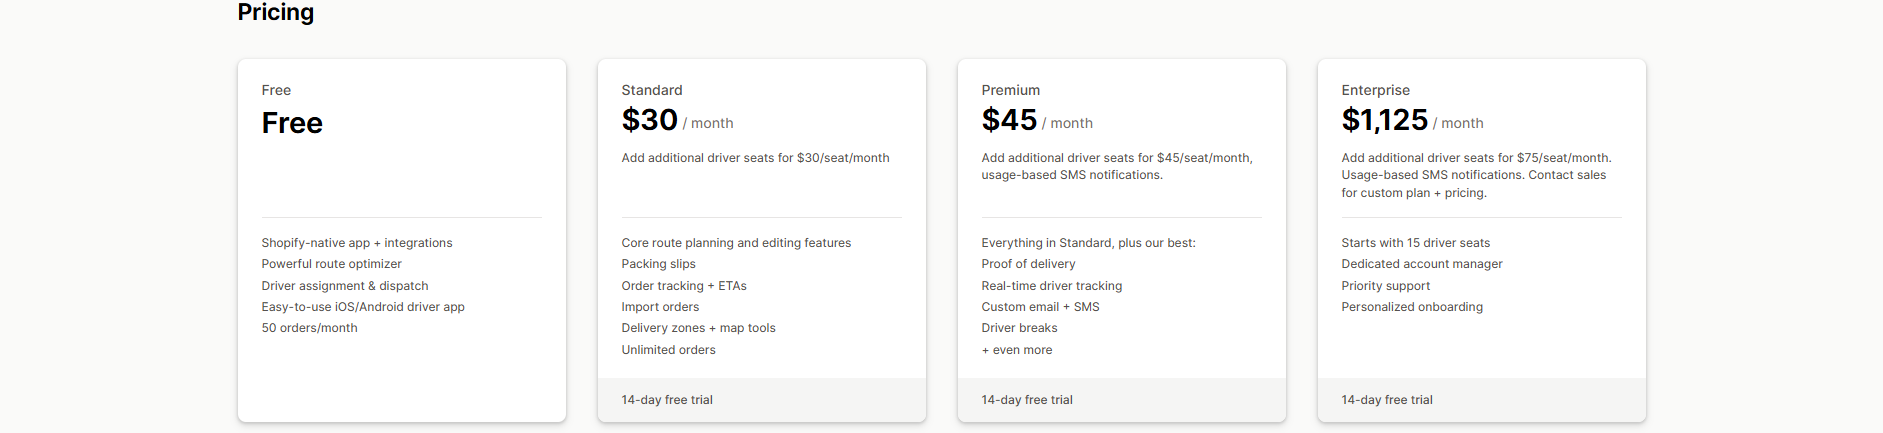
Task: Click the Proof of delivery feature
Action: coord(1028,264)
